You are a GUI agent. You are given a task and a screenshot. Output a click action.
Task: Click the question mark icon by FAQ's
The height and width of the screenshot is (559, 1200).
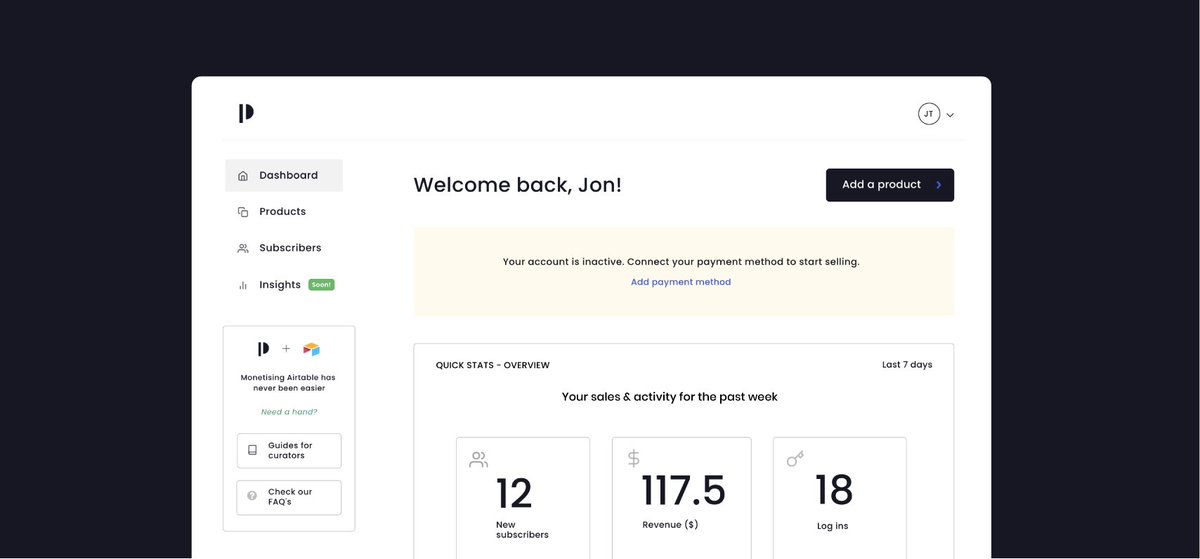[x=252, y=495]
